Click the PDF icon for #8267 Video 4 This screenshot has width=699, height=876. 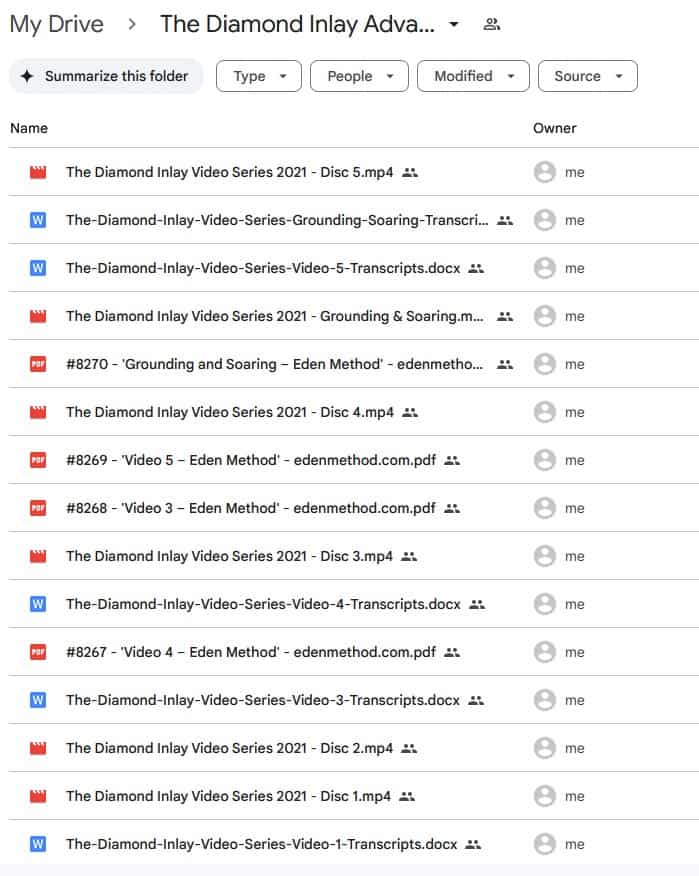38,652
